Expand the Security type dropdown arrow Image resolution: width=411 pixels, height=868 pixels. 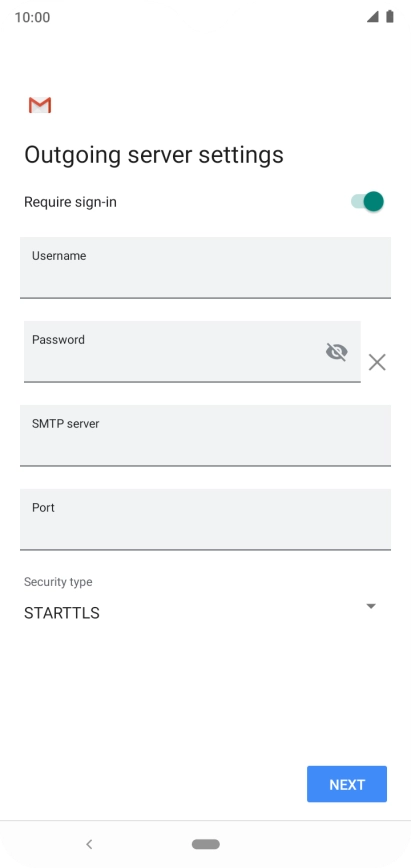pyautogui.click(x=371, y=606)
